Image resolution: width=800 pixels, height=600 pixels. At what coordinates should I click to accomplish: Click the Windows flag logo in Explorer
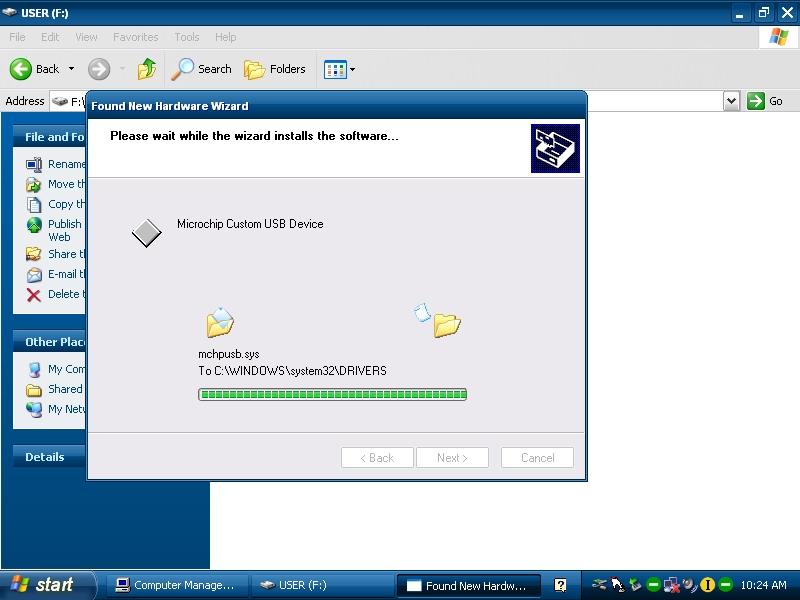click(779, 37)
